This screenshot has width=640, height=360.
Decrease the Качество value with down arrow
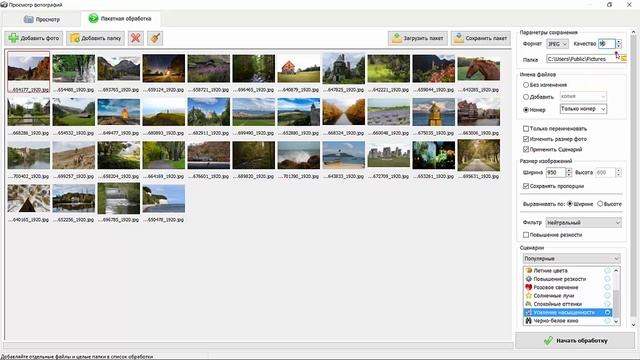619,46
